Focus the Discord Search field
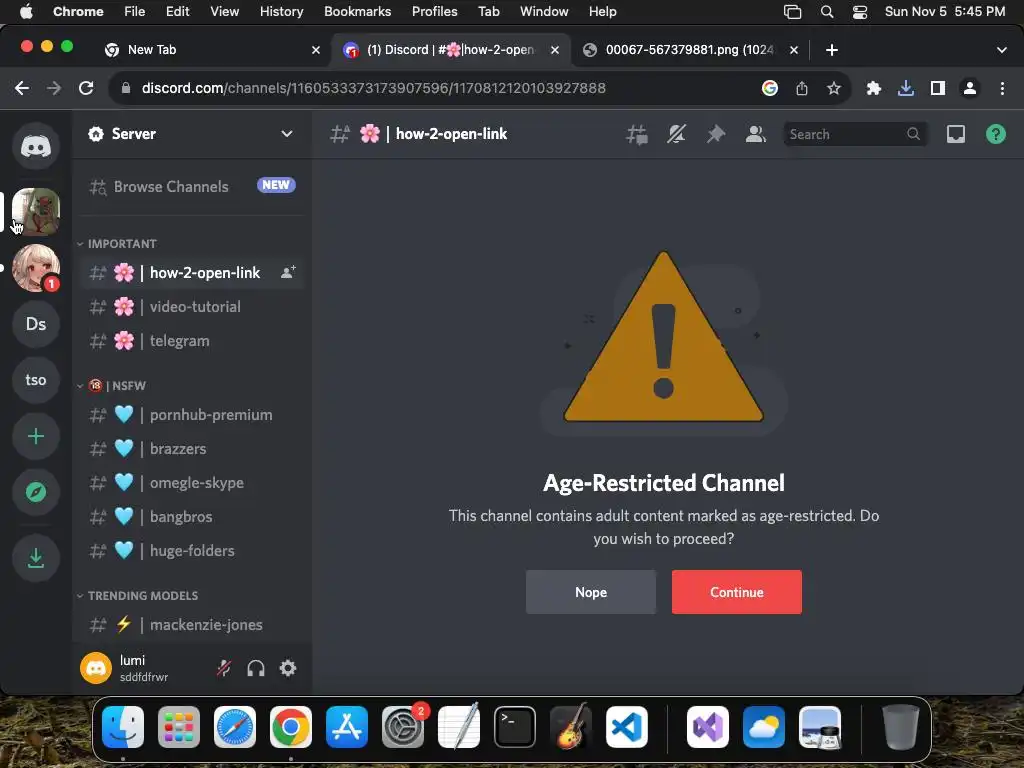The image size is (1024, 768). pos(855,135)
